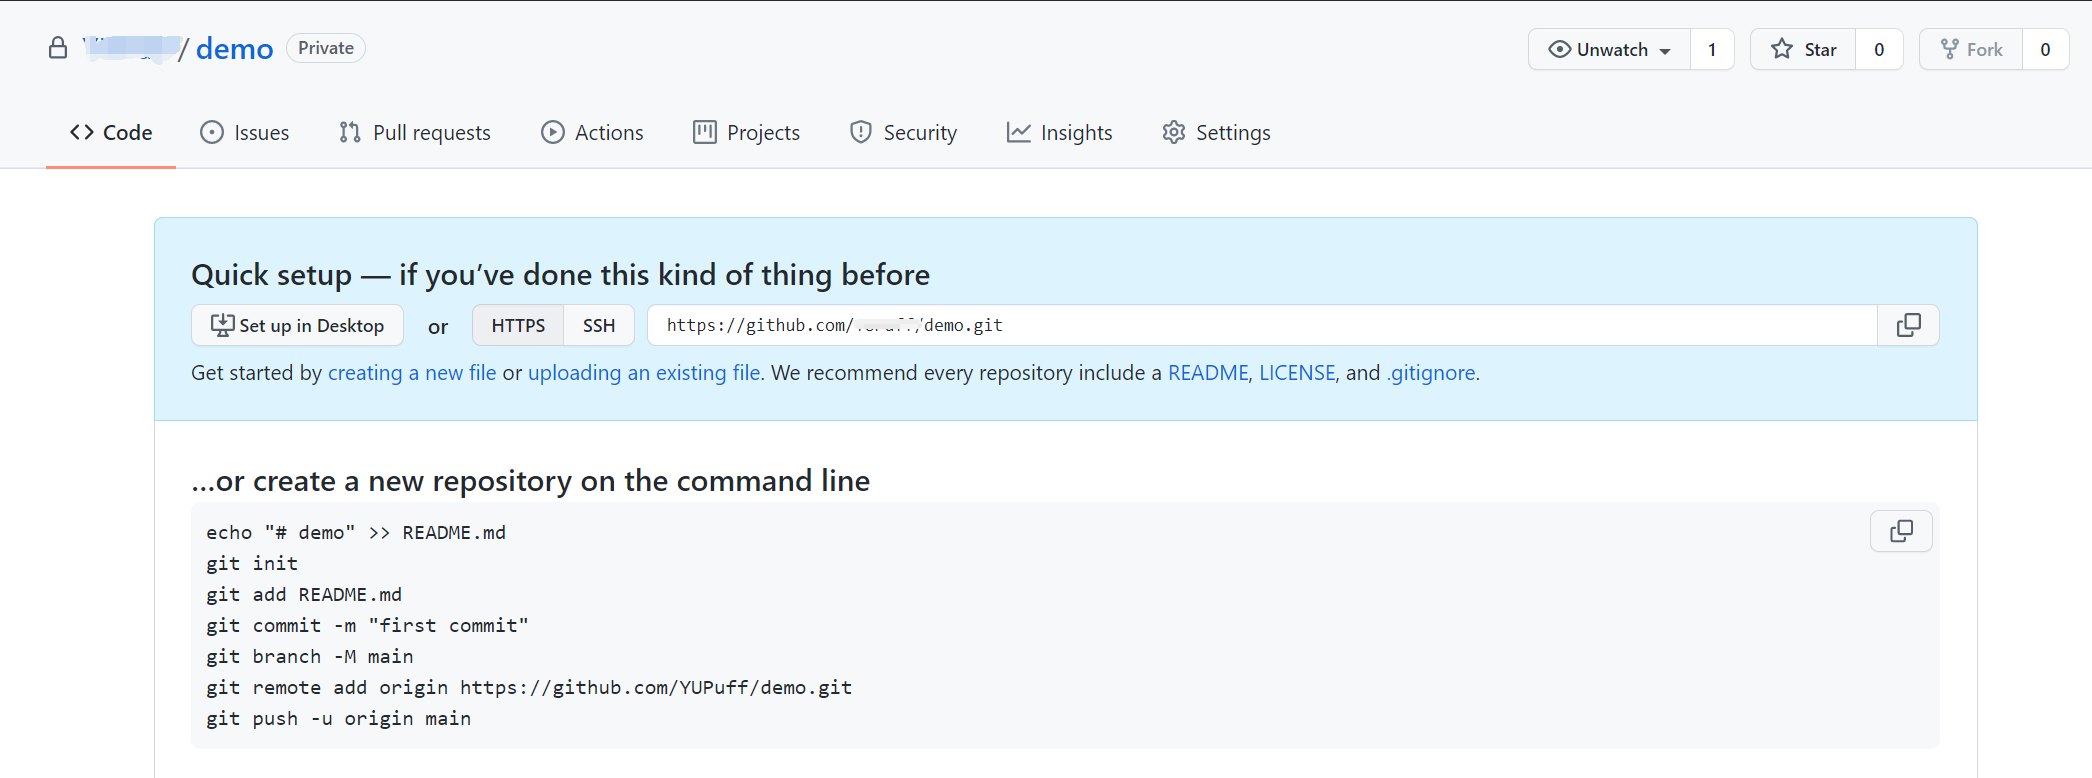Click the blurred owner name link

132,48
